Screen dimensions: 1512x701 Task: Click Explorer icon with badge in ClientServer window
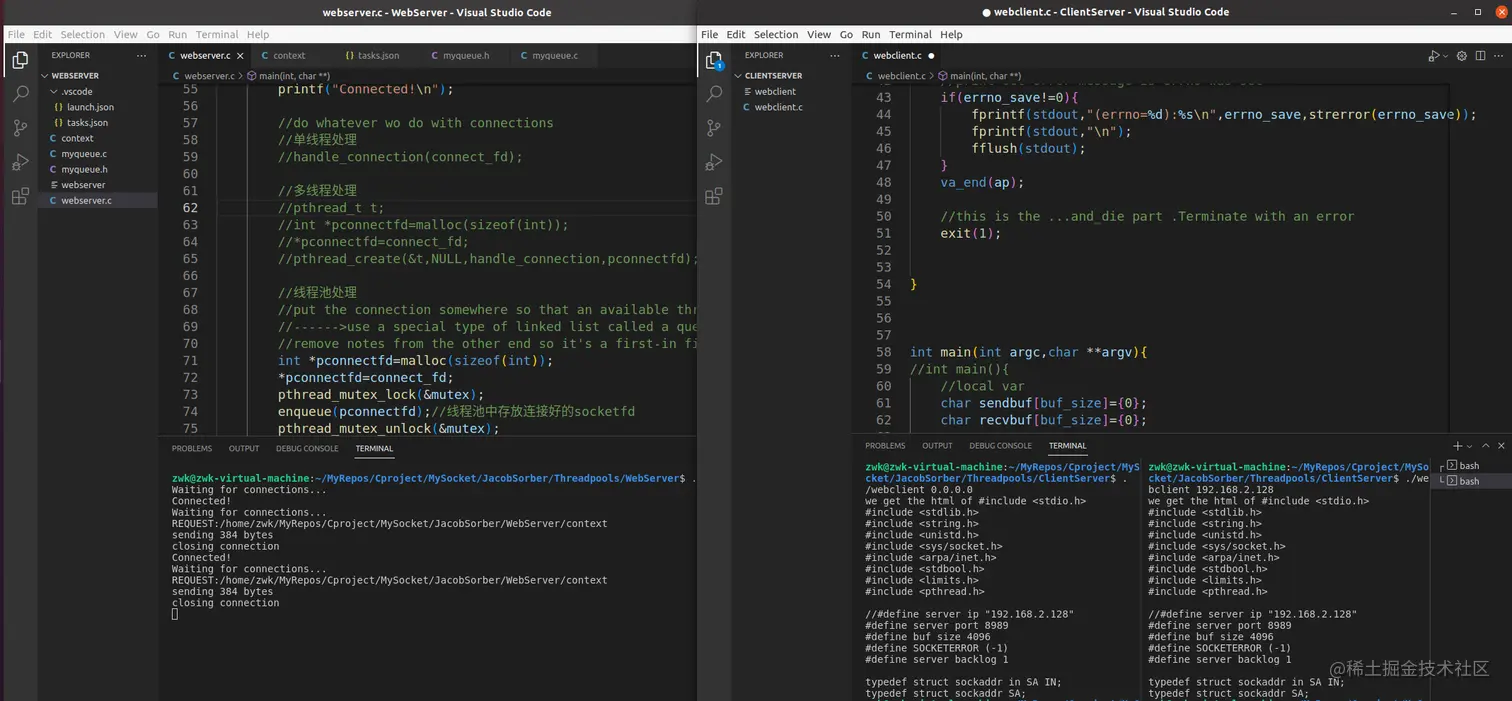[x=714, y=60]
